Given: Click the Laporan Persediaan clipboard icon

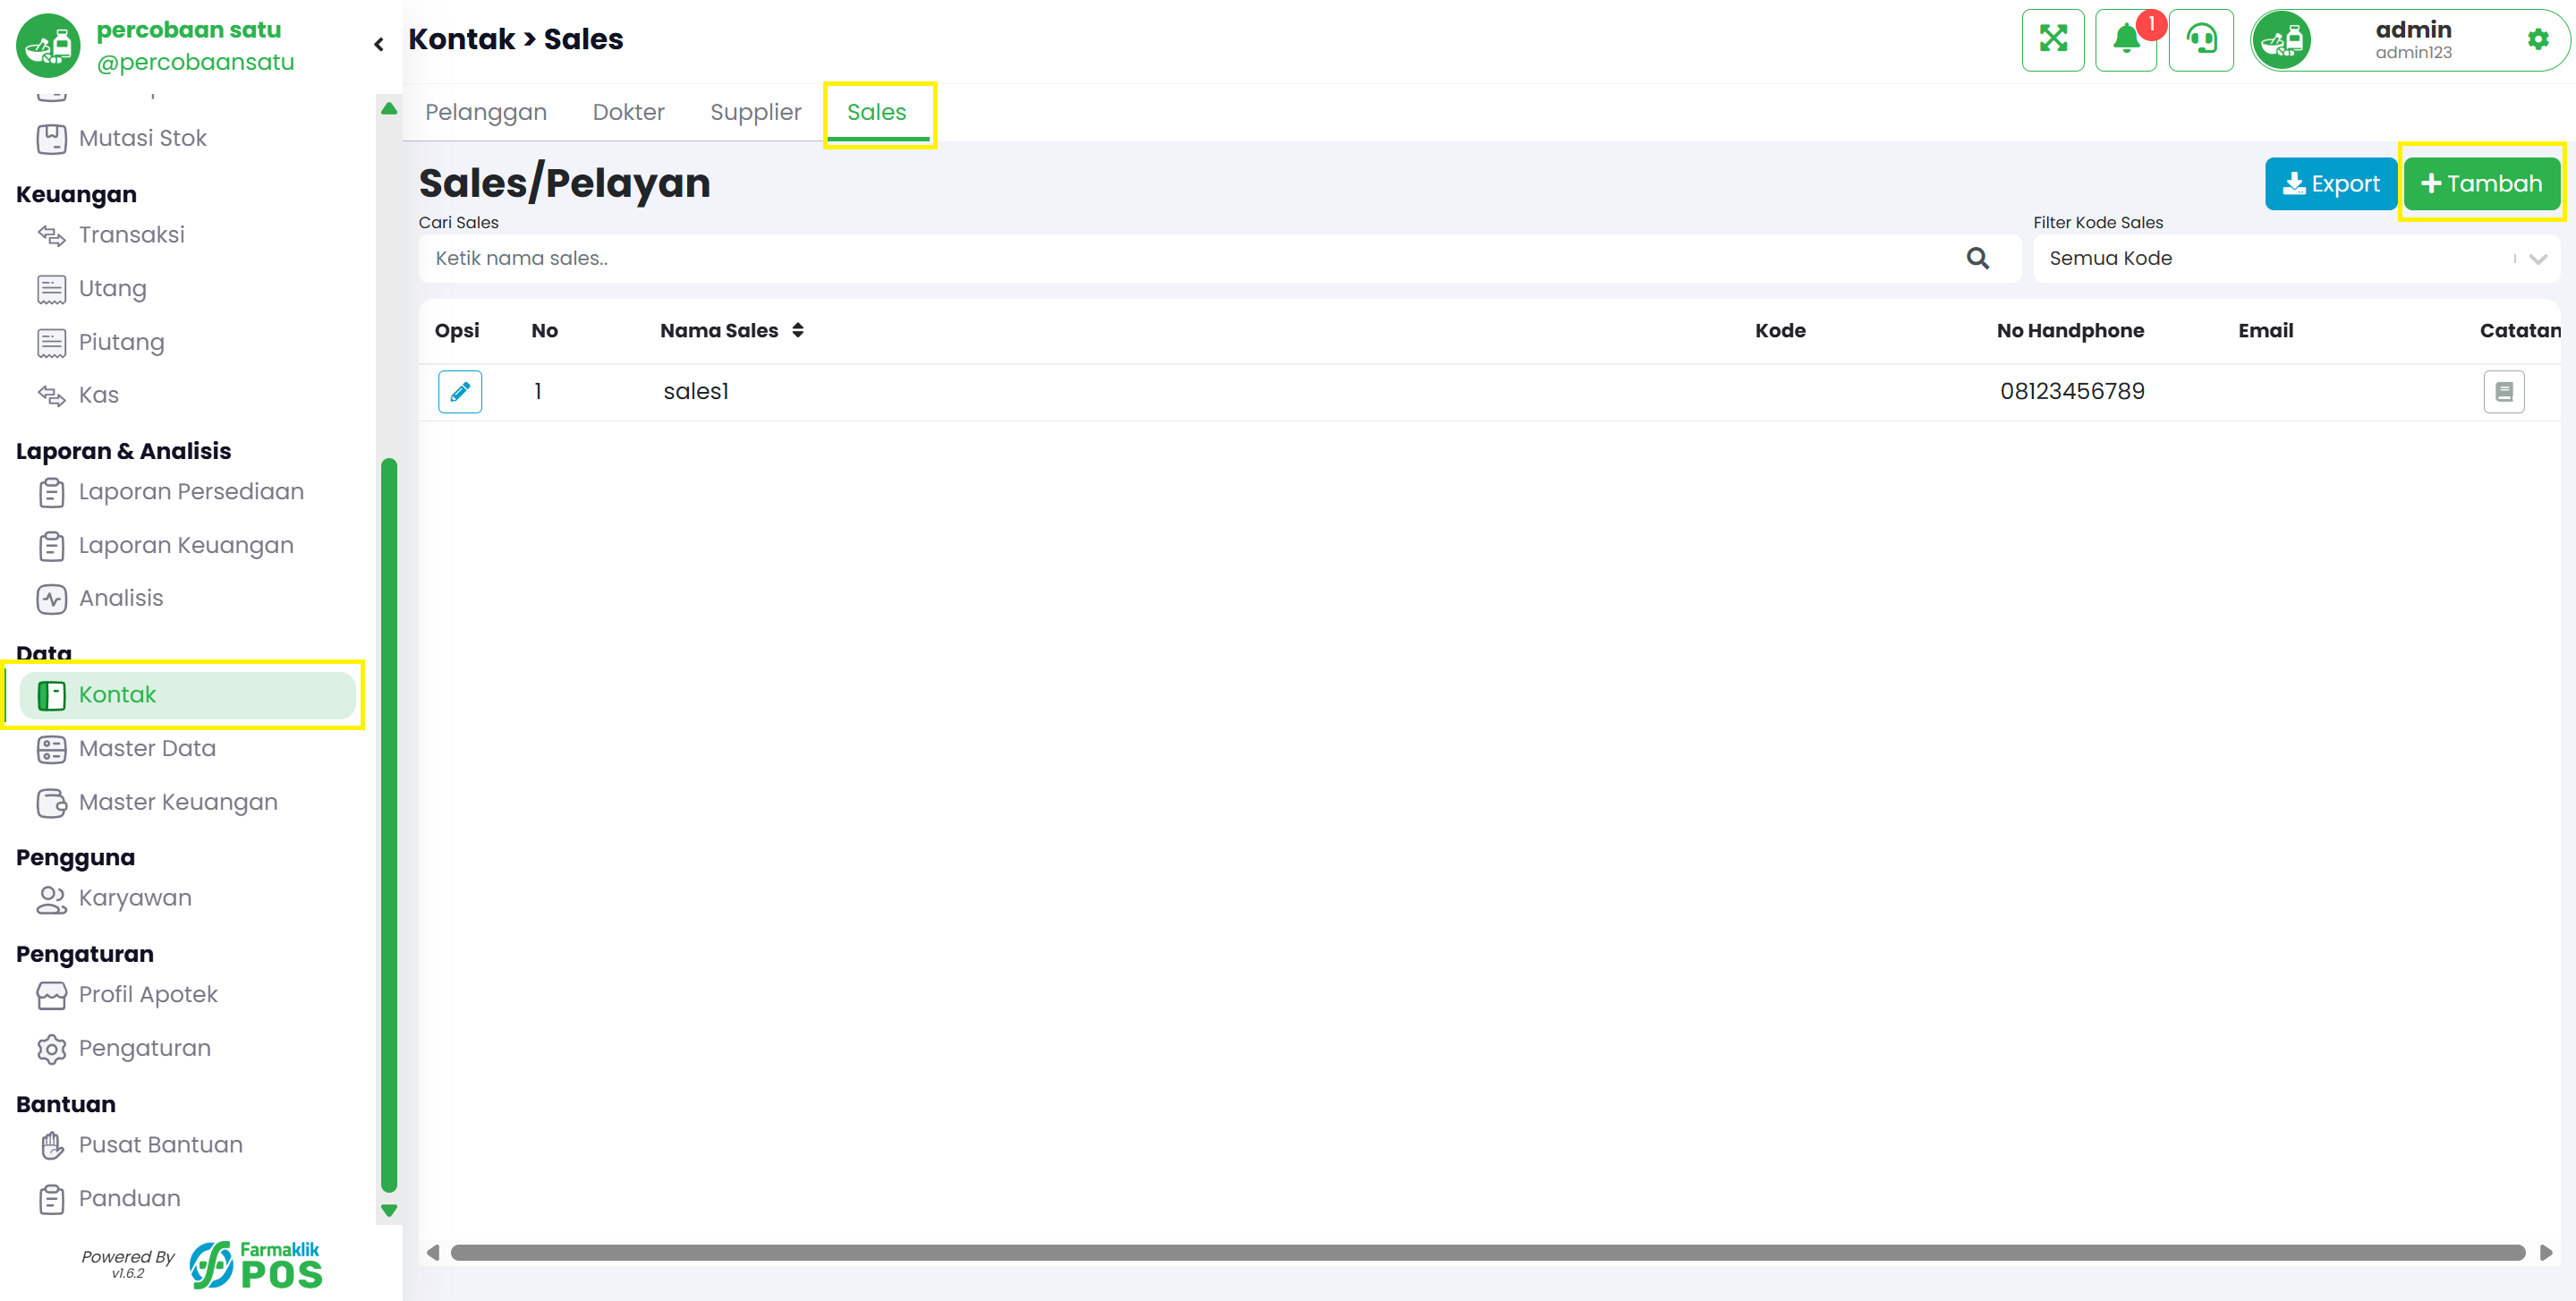Looking at the screenshot, I should (52, 492).
